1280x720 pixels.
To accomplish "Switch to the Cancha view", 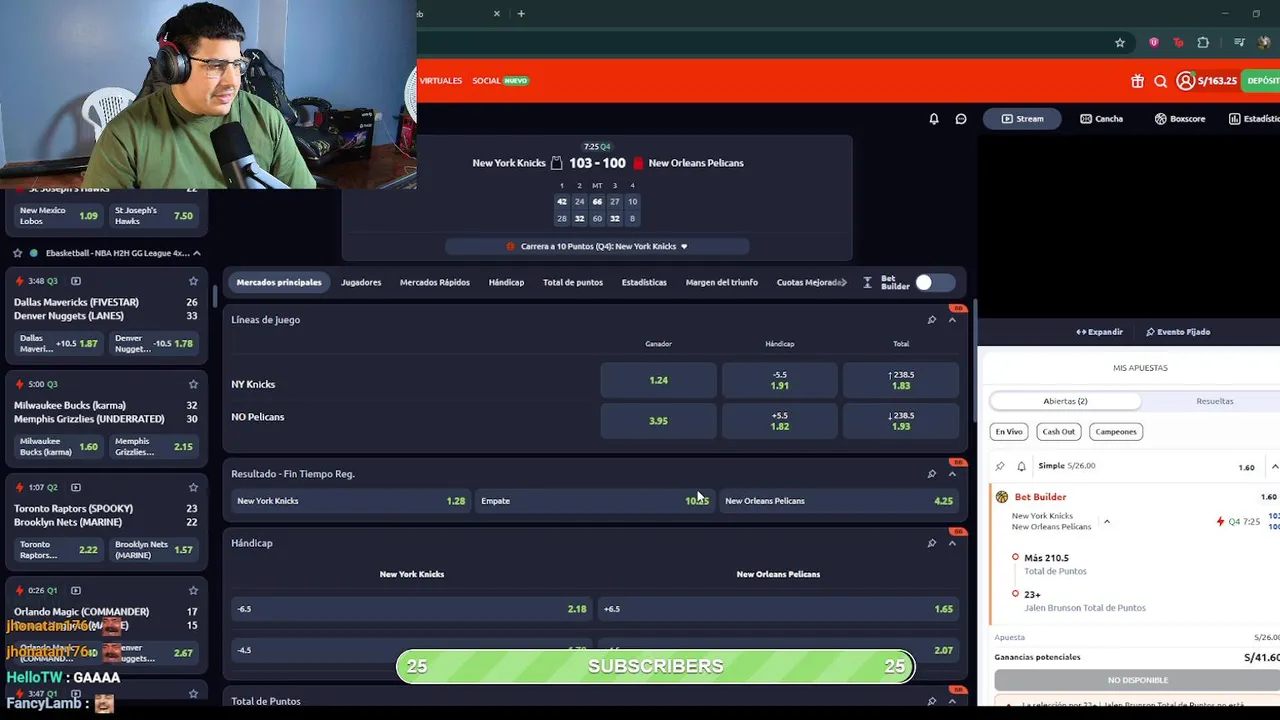I will click(1102, 119).
